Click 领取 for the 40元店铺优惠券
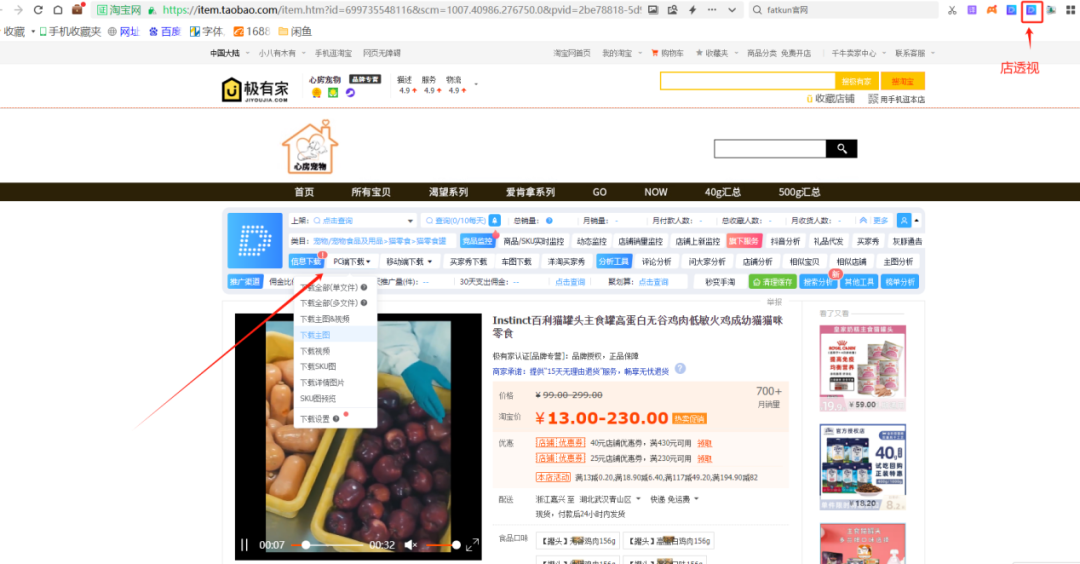This screenshot has width=1080, height=564. [x=704, y=443]
